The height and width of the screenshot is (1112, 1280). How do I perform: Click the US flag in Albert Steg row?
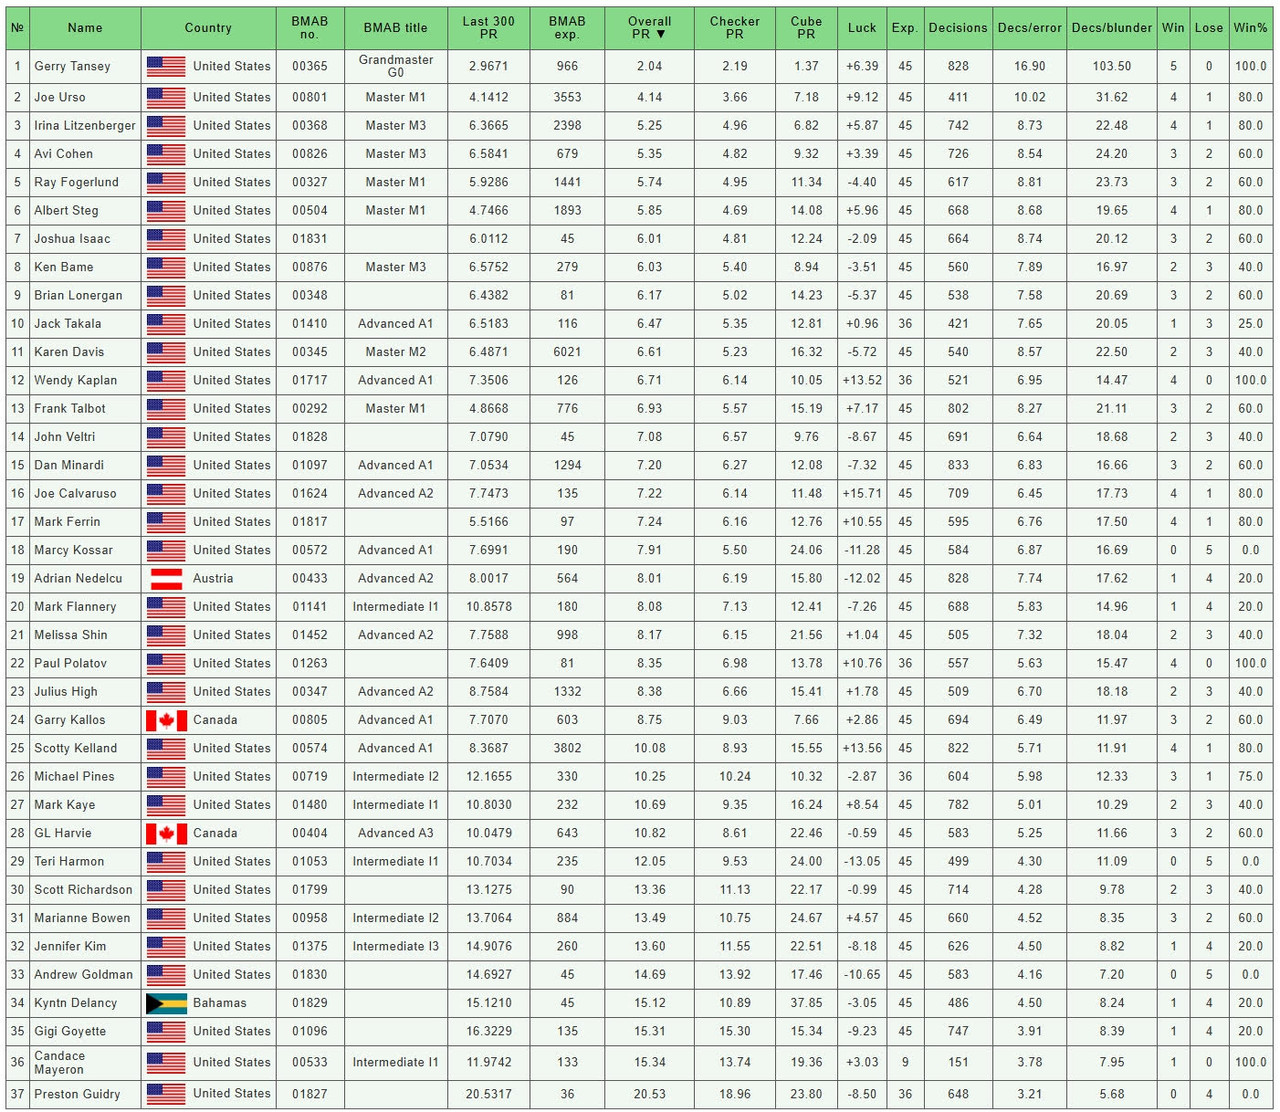166,211
